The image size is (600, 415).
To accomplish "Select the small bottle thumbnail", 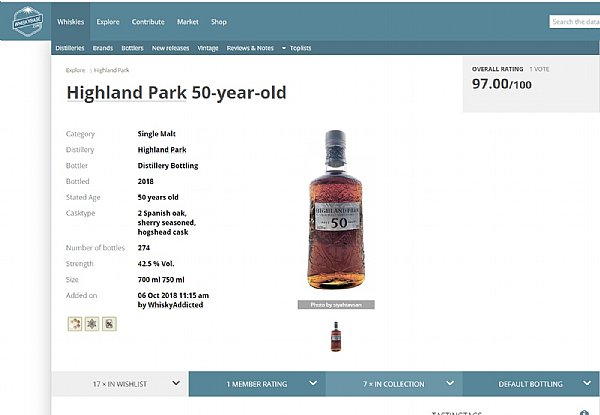I will [x=336, y=337].
